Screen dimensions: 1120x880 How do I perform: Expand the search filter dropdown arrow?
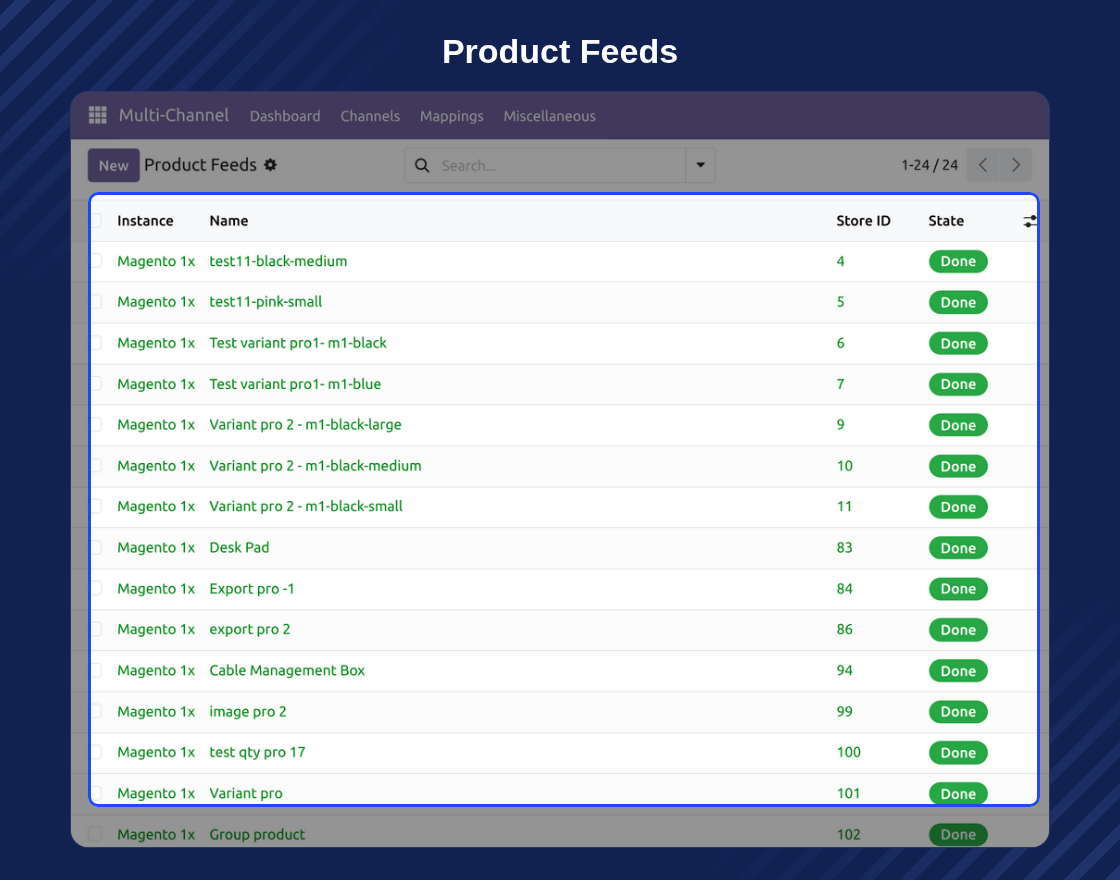[x=701, y=166]
